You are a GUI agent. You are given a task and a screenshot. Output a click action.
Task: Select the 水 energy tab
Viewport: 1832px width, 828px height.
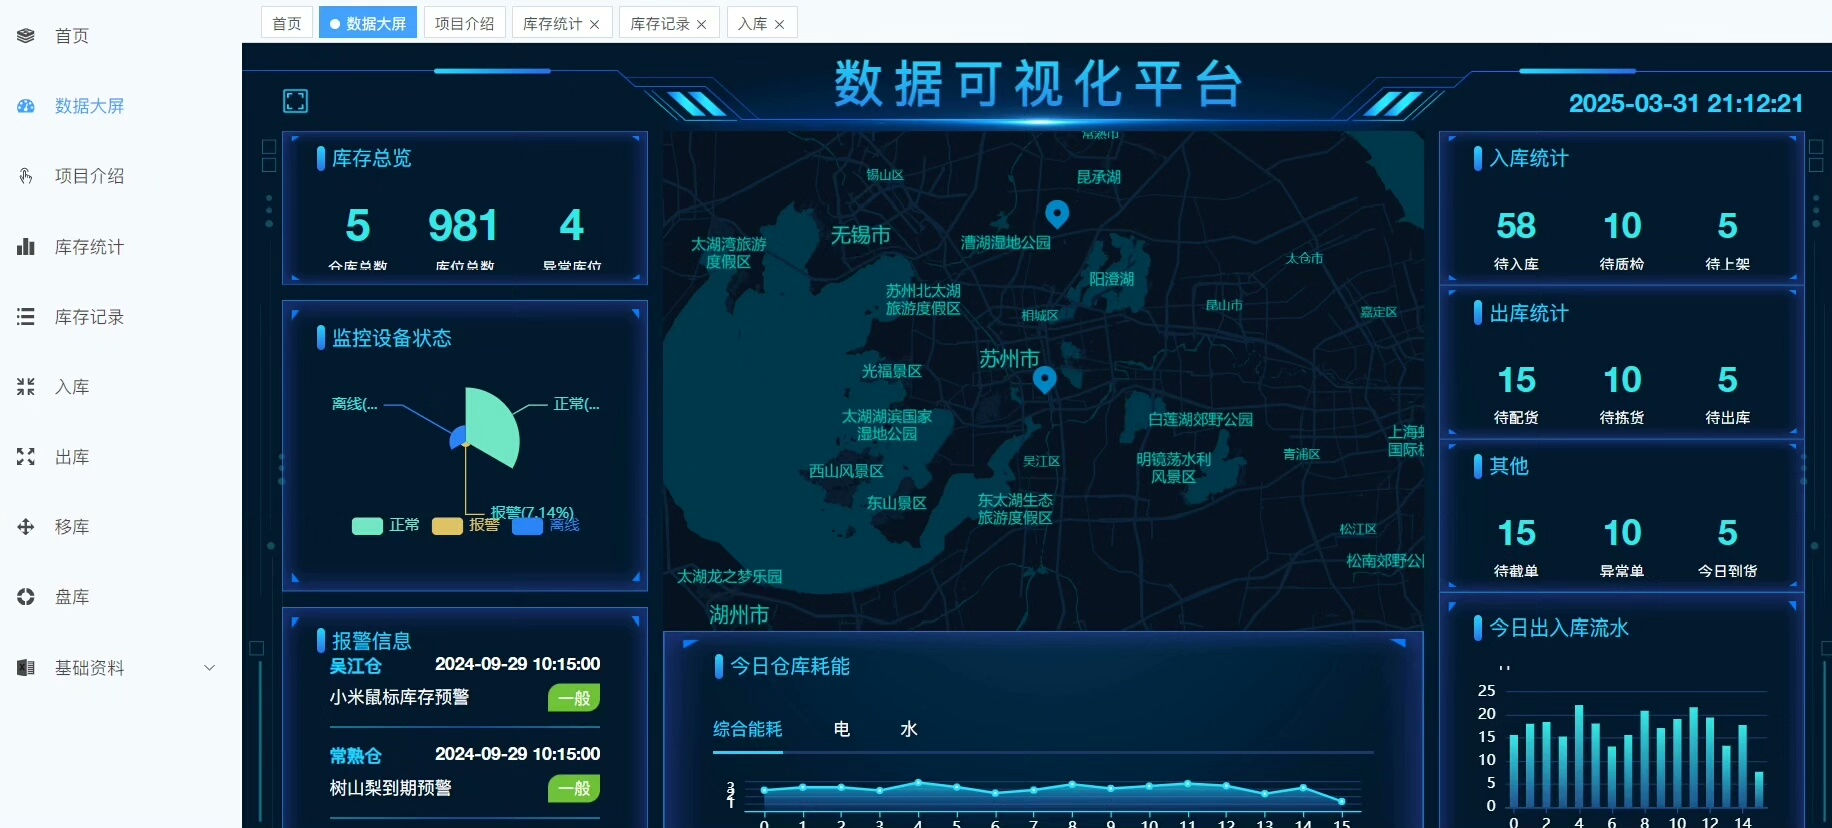908,729
